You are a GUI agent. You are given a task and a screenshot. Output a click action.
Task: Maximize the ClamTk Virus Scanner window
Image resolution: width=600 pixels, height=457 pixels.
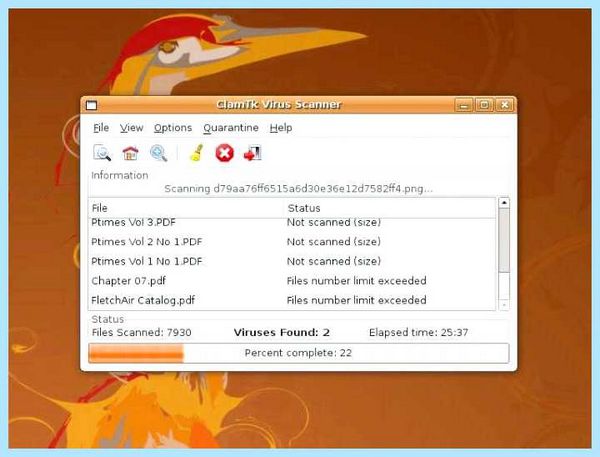484,105
